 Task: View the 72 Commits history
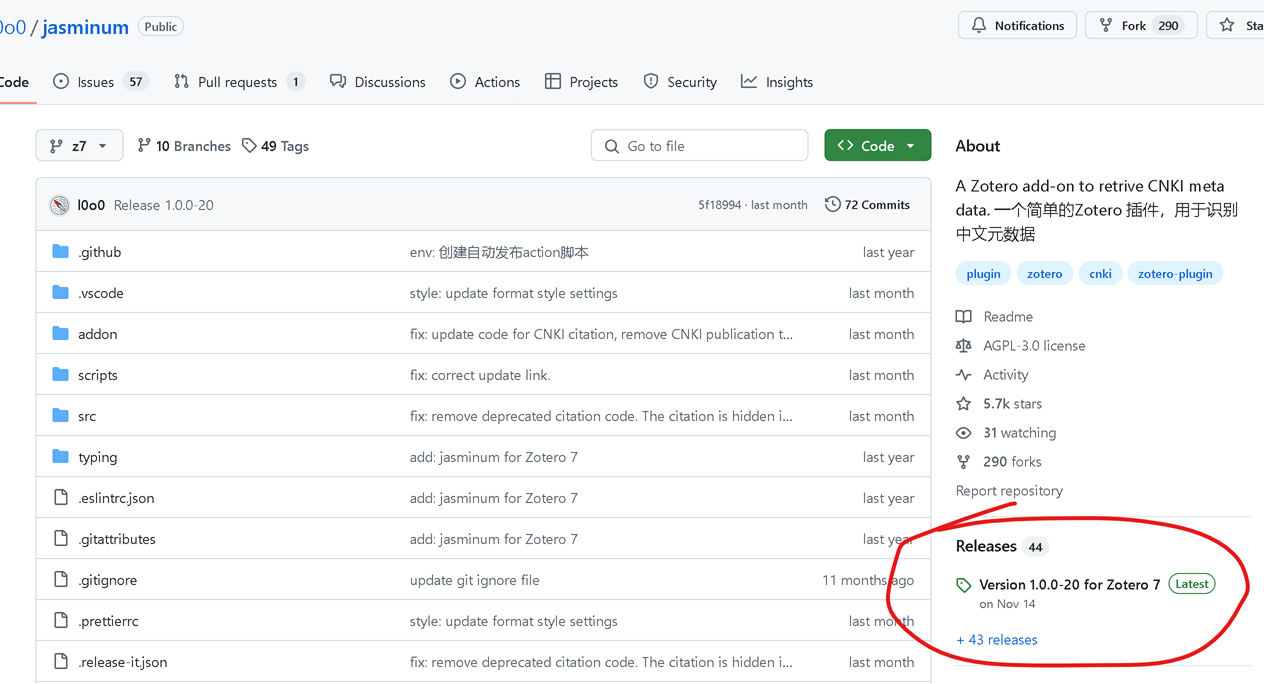867,205
